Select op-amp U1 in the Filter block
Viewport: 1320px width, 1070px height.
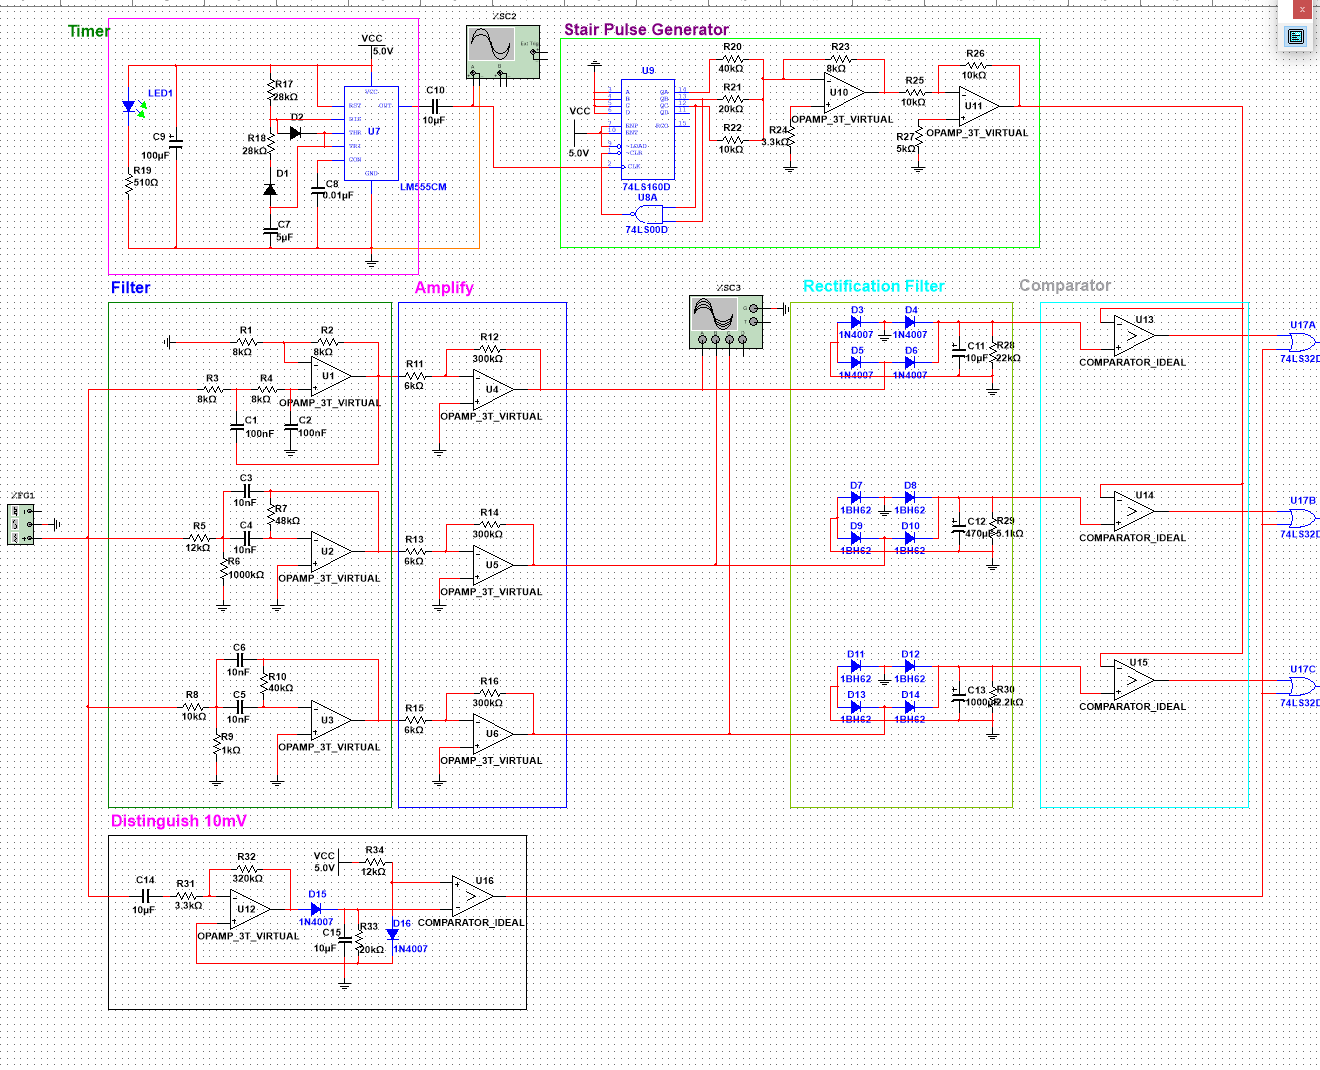[331, 377]
